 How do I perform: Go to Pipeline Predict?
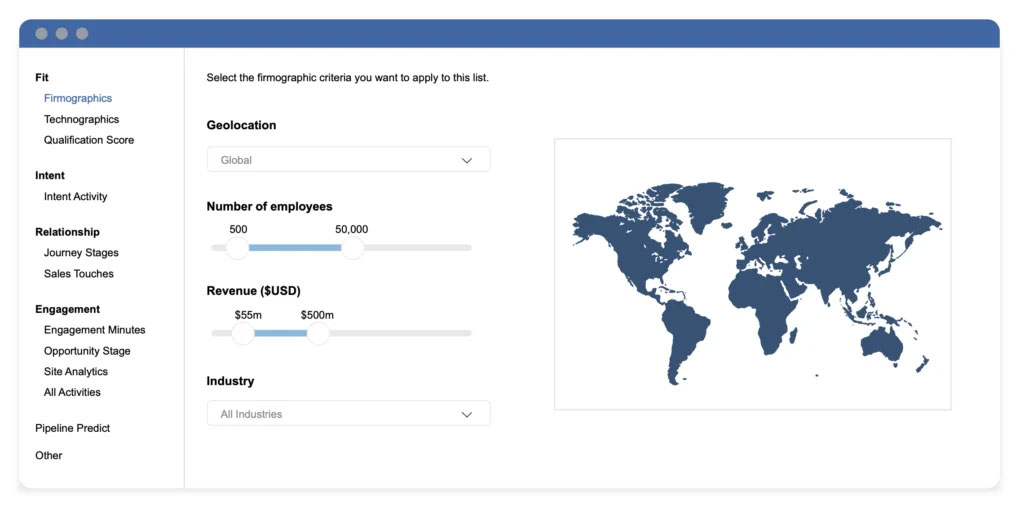[72, 429]
